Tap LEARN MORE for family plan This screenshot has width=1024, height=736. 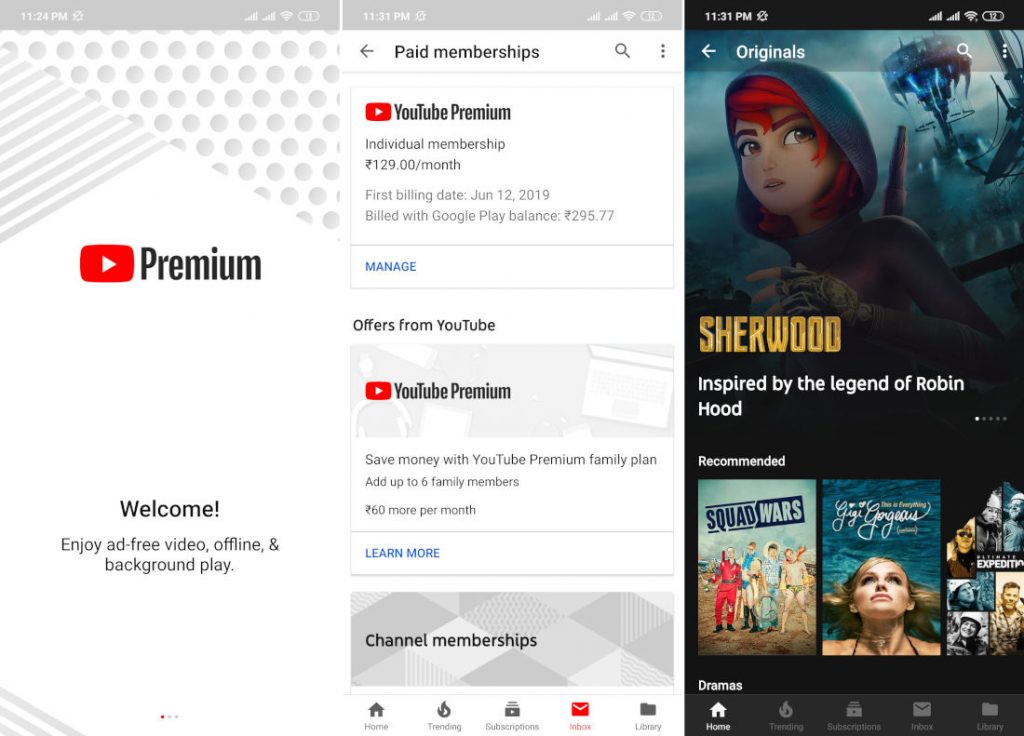[x=402, y=553]
